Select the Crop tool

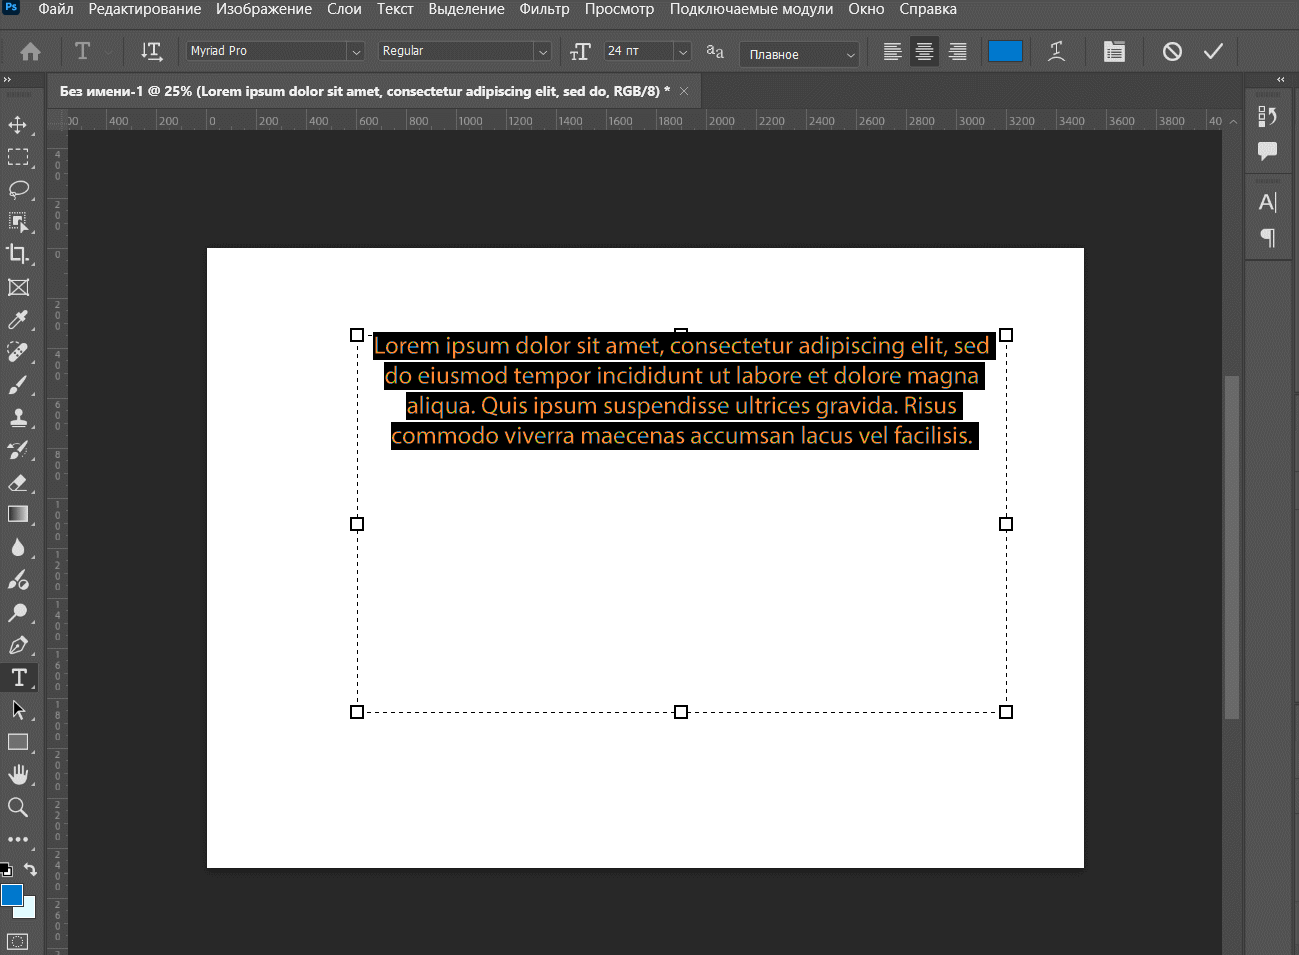click(18, 254)
